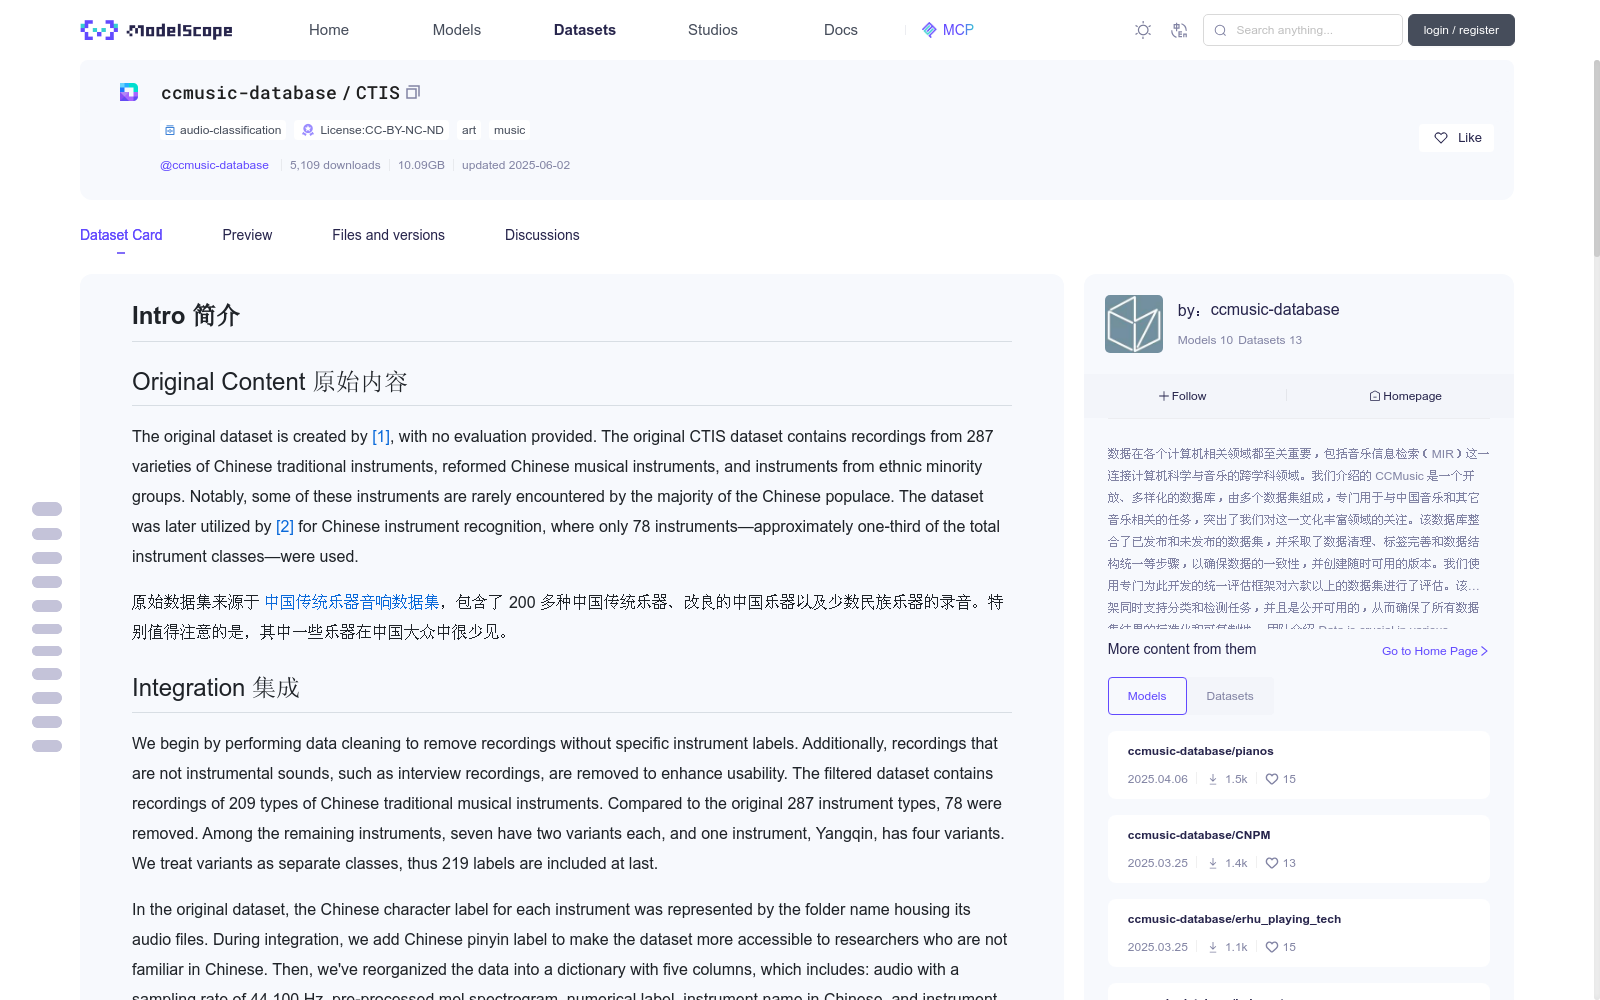Click the License:CC-BY-NC-ND tag
This screenshot has height=1000, width=1600.
coord(373,130)
